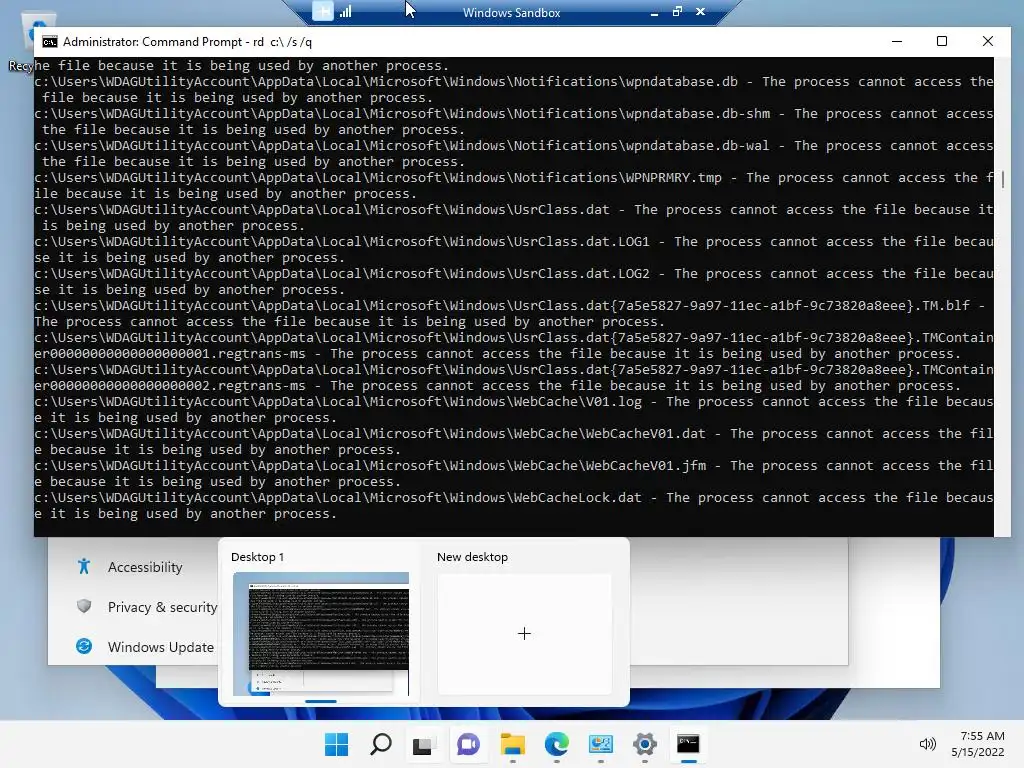This screenshot has height=768, width=1024.
Task: Click the Administrator: Command Prompt title text
Action: (x=187, y=42)
